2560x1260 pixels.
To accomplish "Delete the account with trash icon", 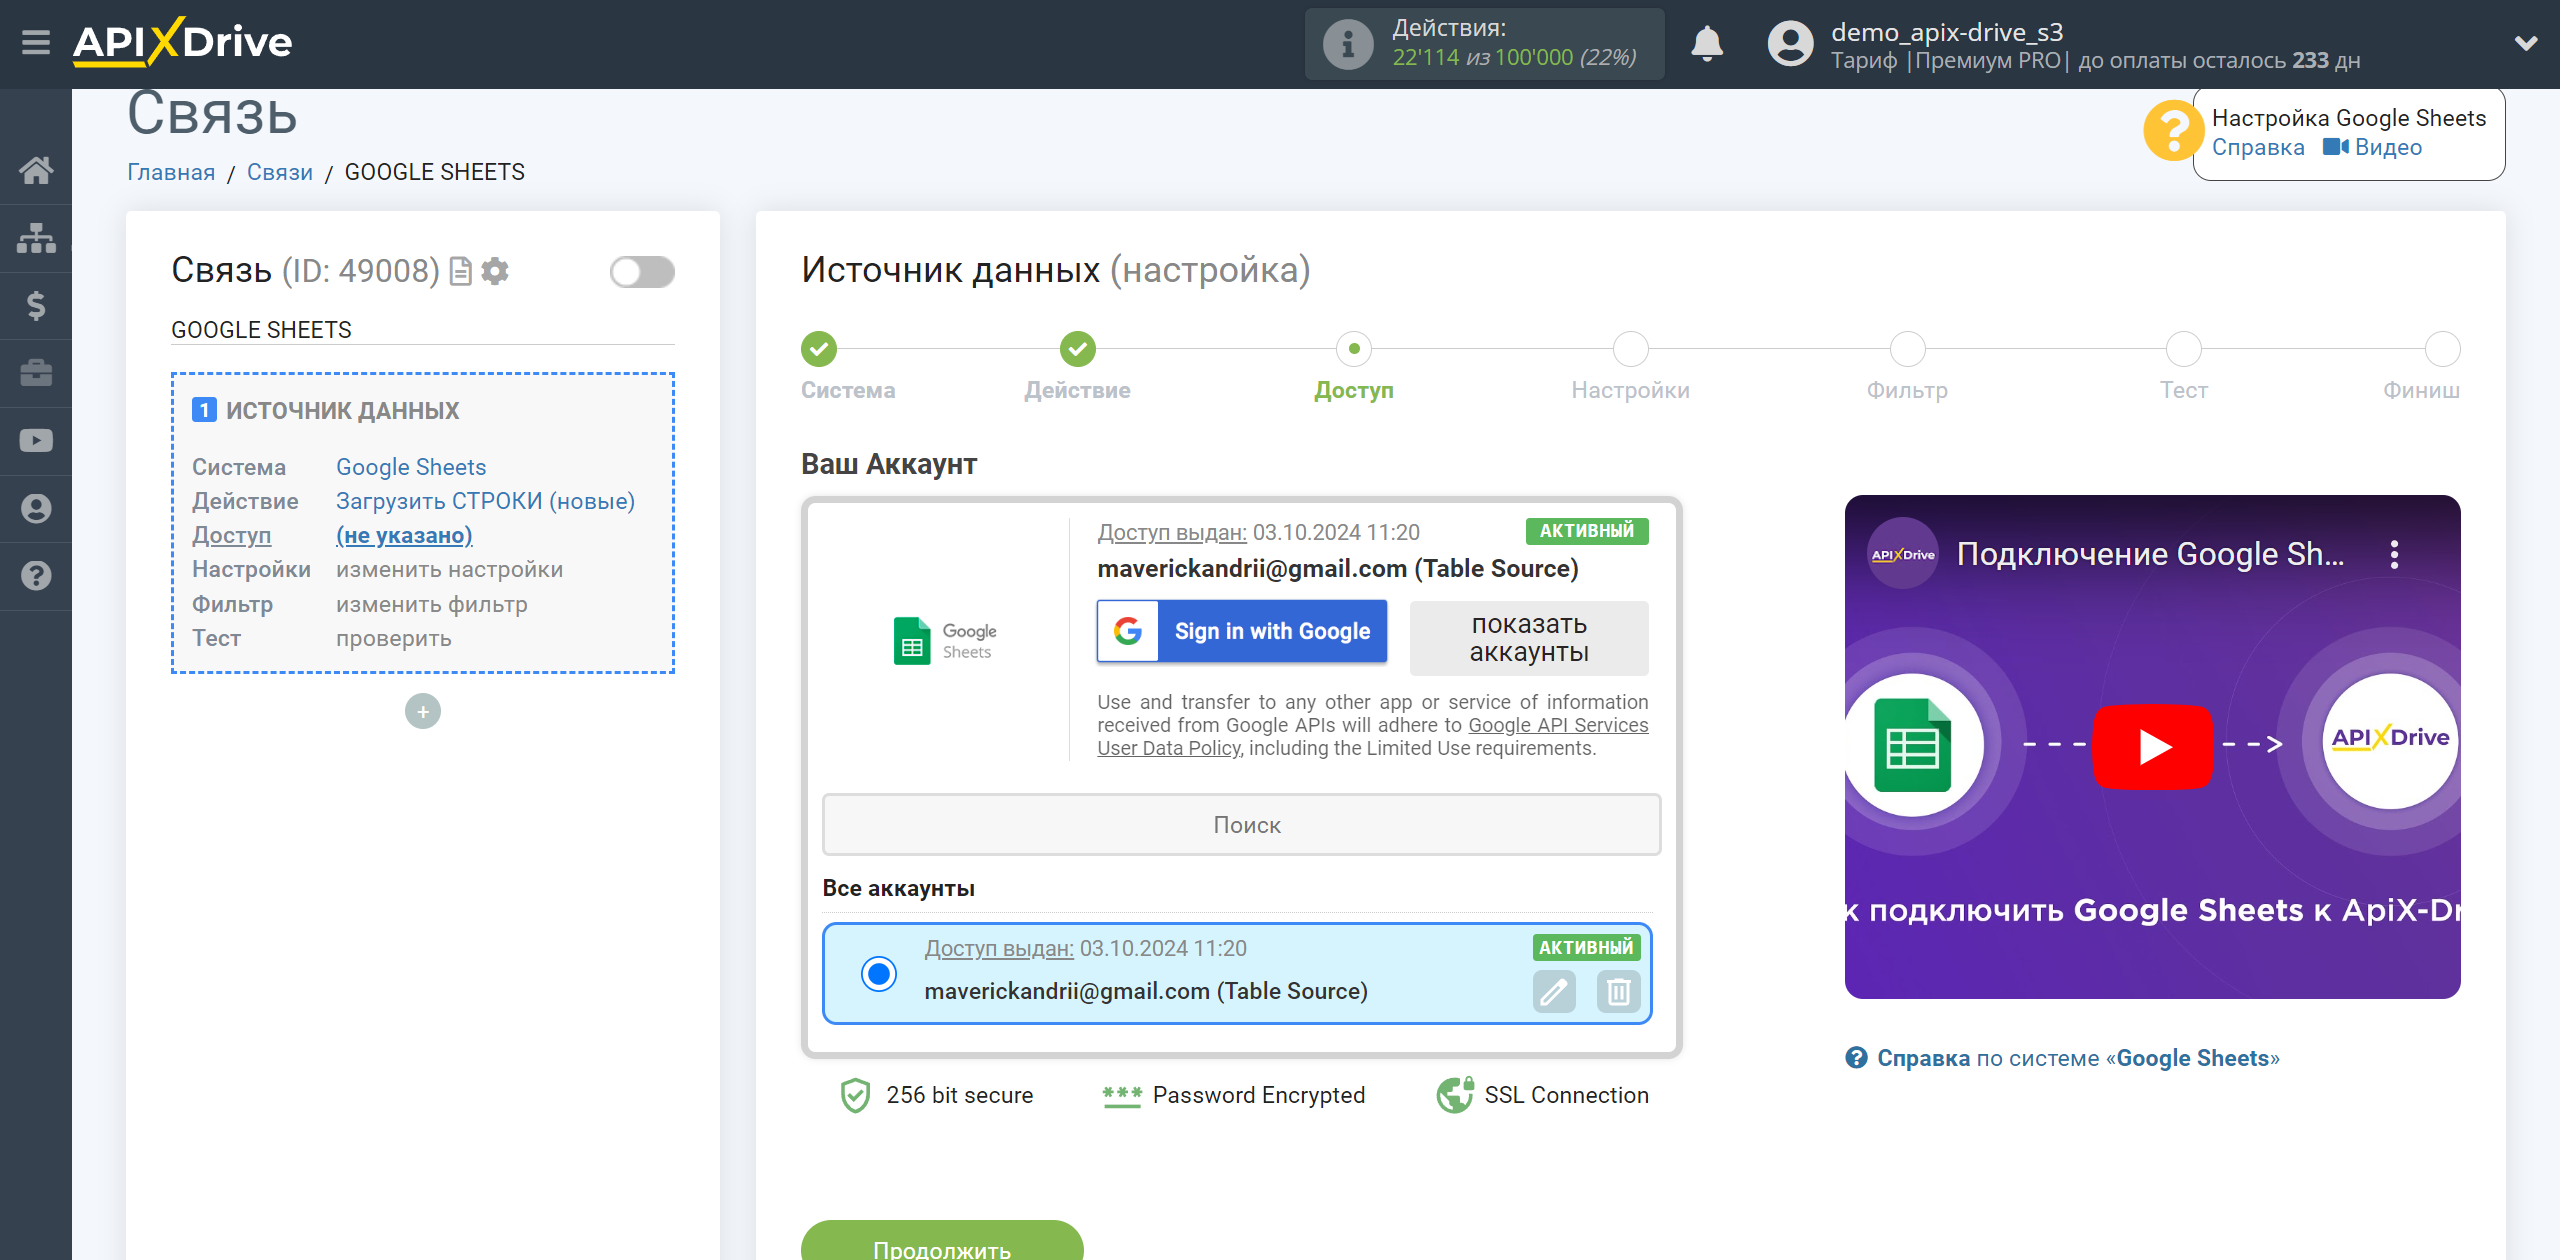I will [x=1618, y=991].
